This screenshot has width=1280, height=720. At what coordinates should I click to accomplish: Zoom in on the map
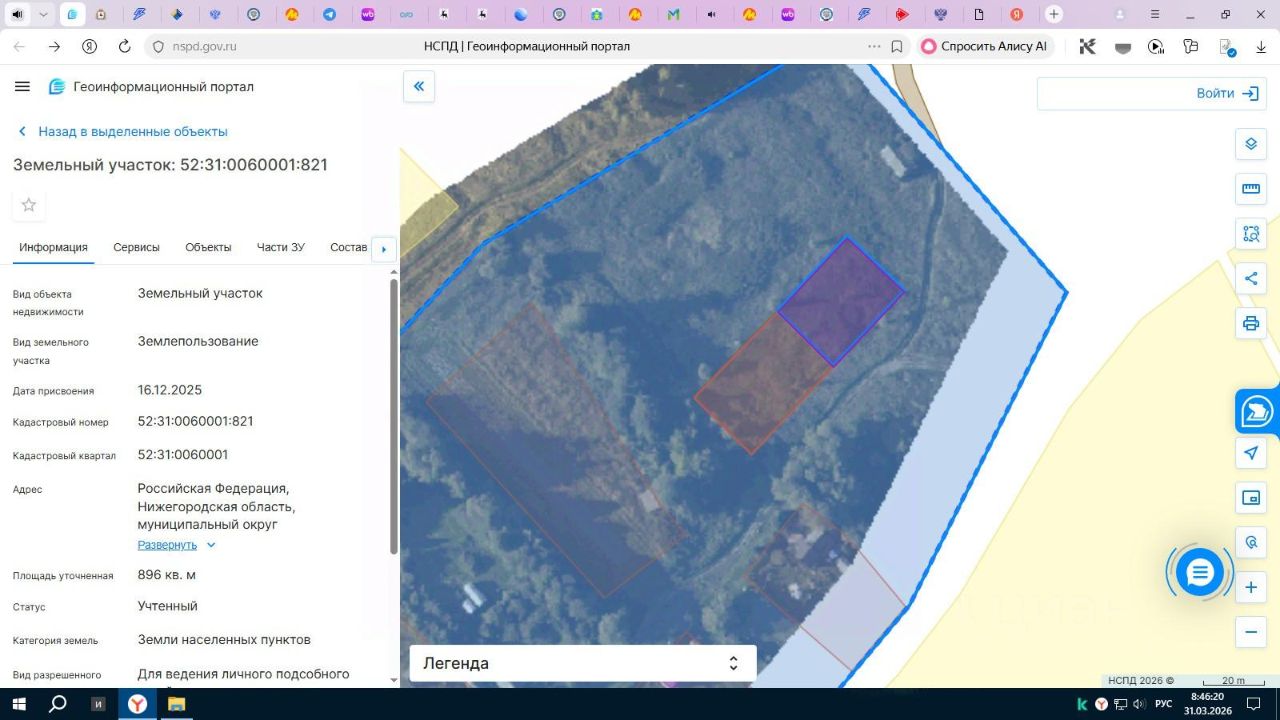[x=1250, y=588]
